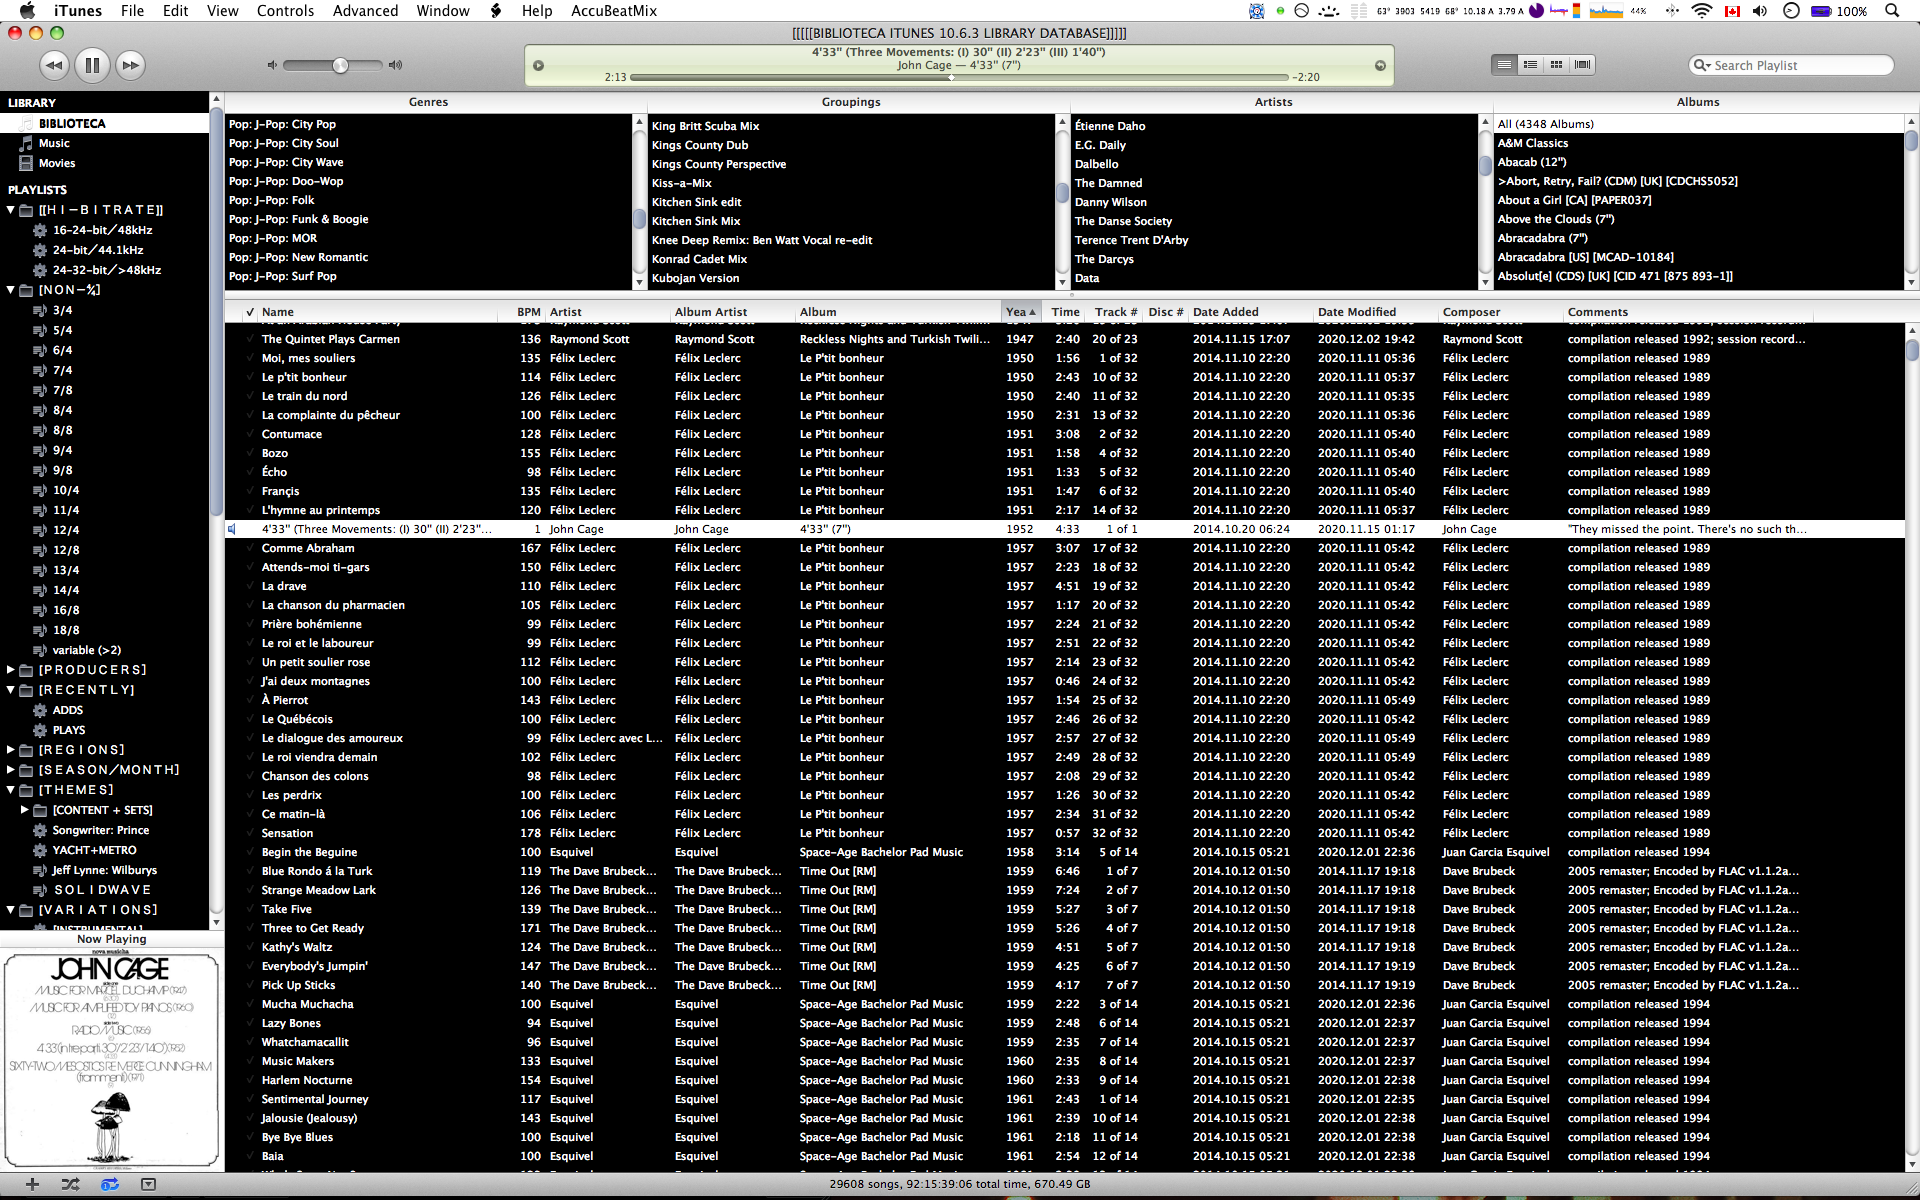Open the Wi-Fi status menu

pos(1702,11)
